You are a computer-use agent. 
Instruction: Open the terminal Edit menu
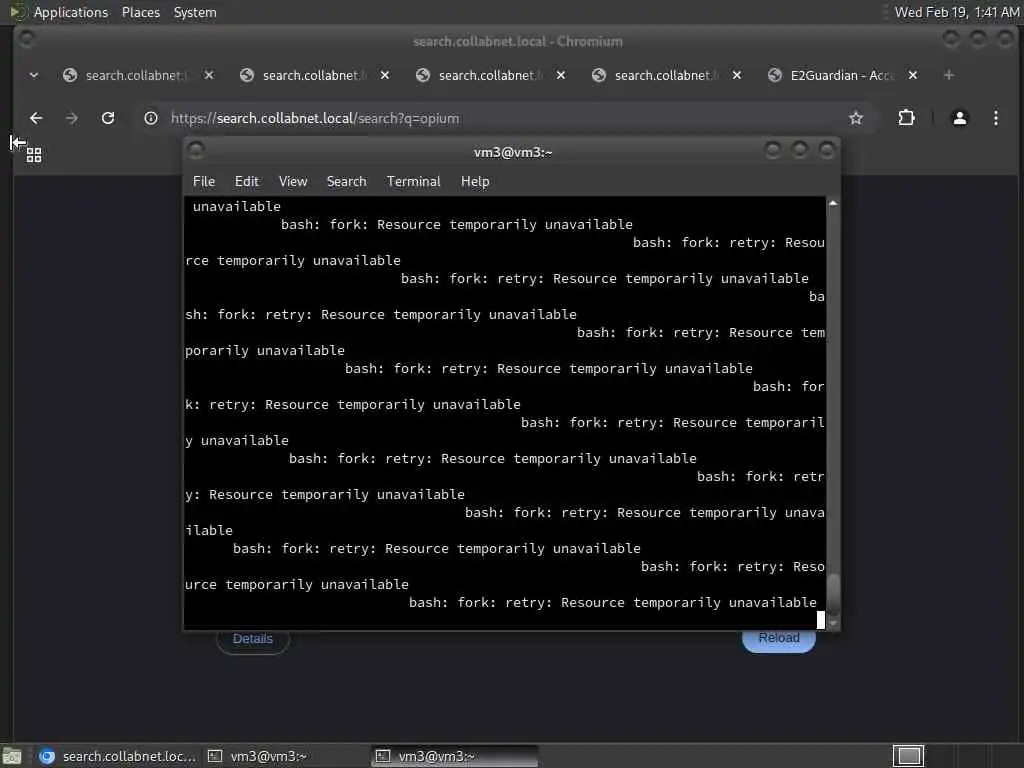[x=247, y=182]
